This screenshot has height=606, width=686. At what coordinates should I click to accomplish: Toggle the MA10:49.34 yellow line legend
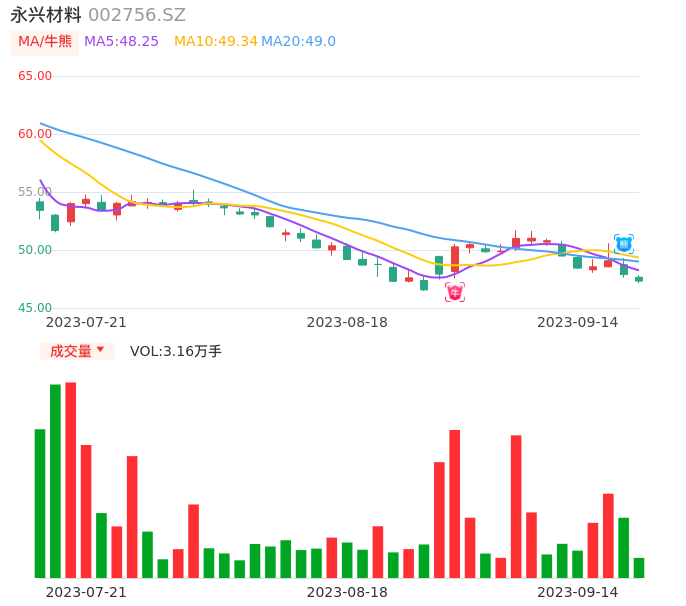pyautogui.click(x=216, y=42)
